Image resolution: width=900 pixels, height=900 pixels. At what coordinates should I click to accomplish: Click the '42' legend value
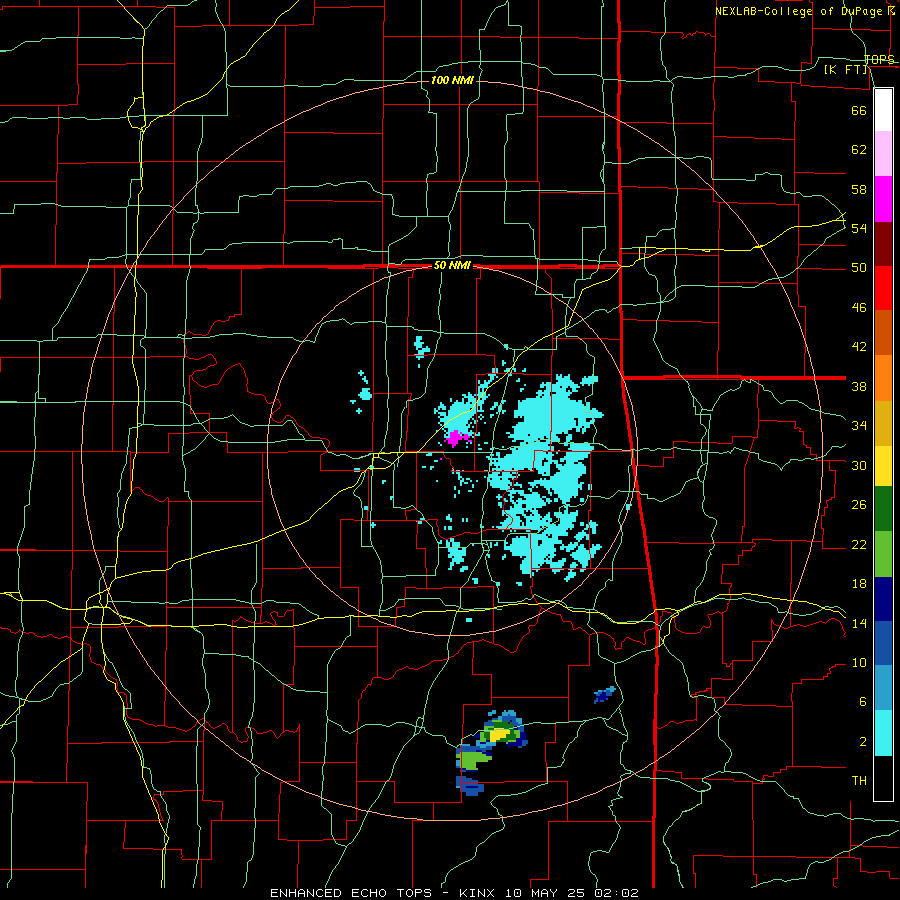tap(859, 347)
